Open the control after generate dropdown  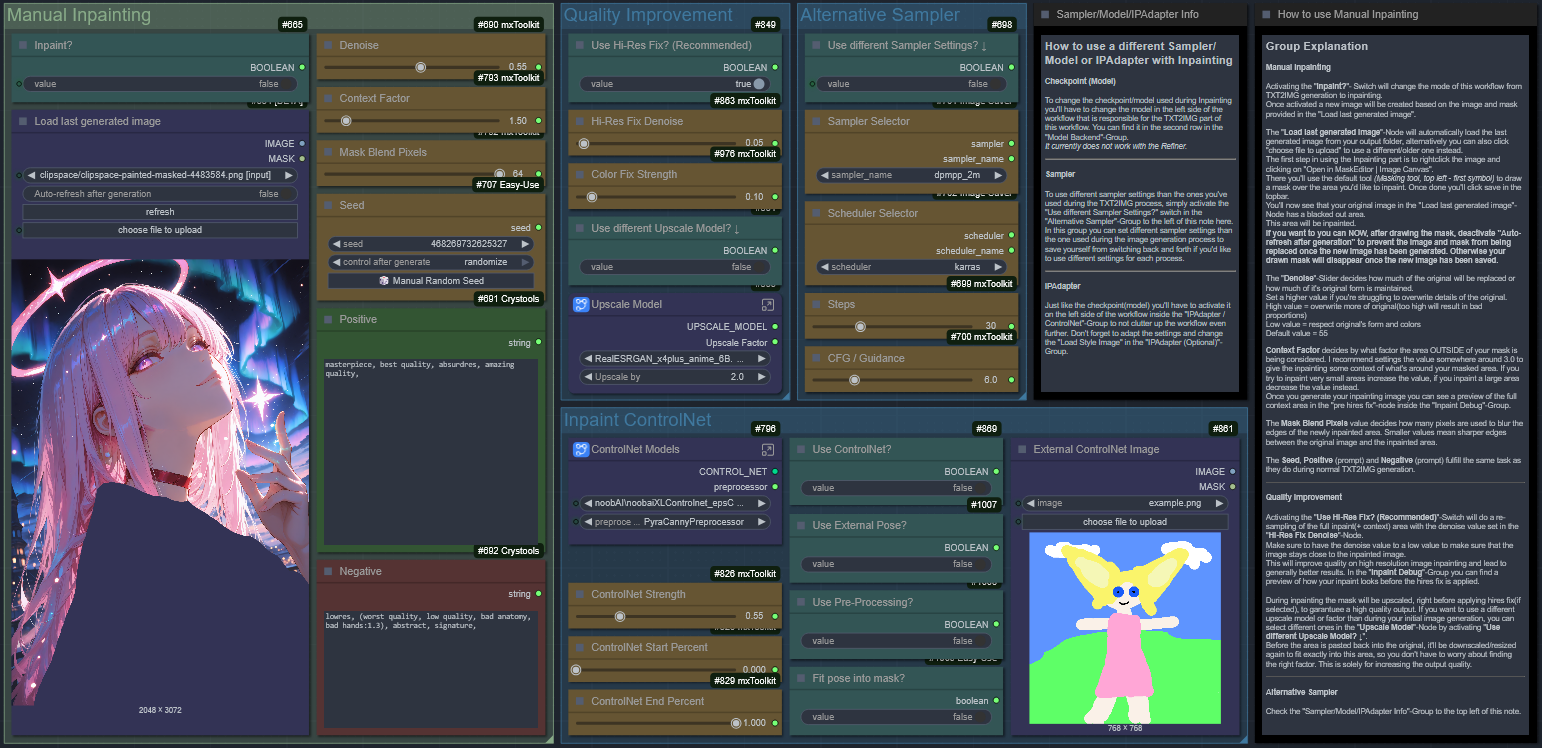point(431,262)
